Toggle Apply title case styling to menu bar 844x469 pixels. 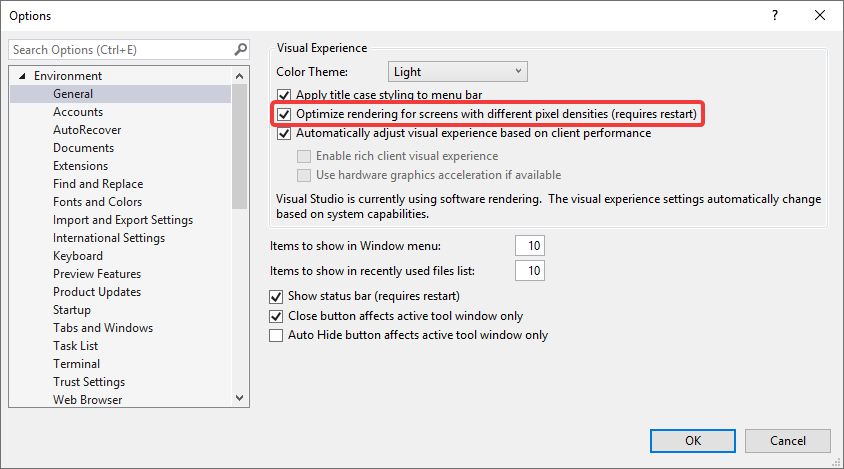click(x=284, y=95)
